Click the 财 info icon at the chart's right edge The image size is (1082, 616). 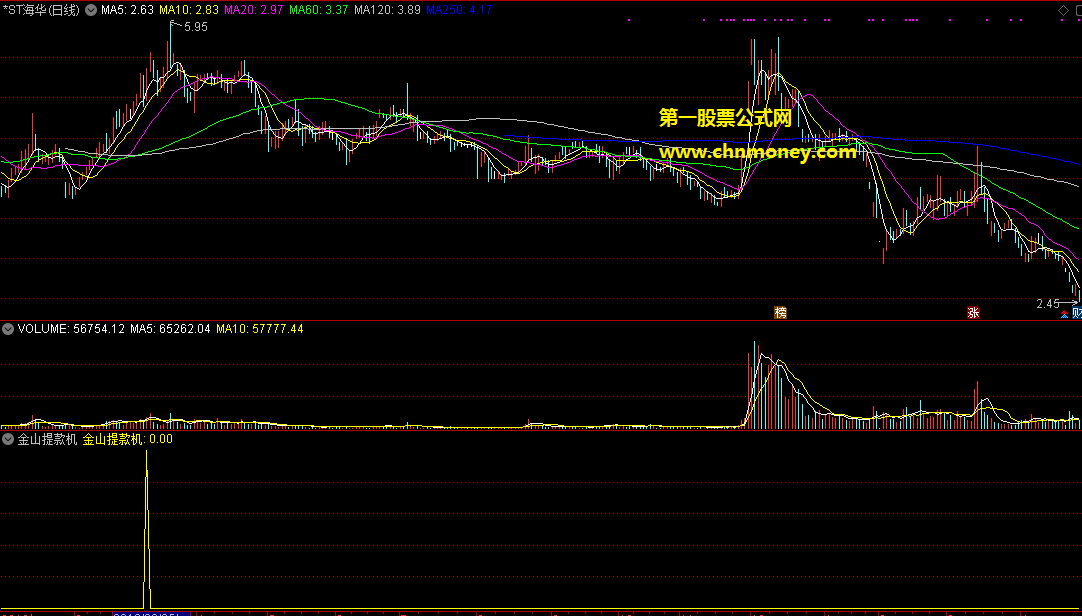(x=1076, y=313)
